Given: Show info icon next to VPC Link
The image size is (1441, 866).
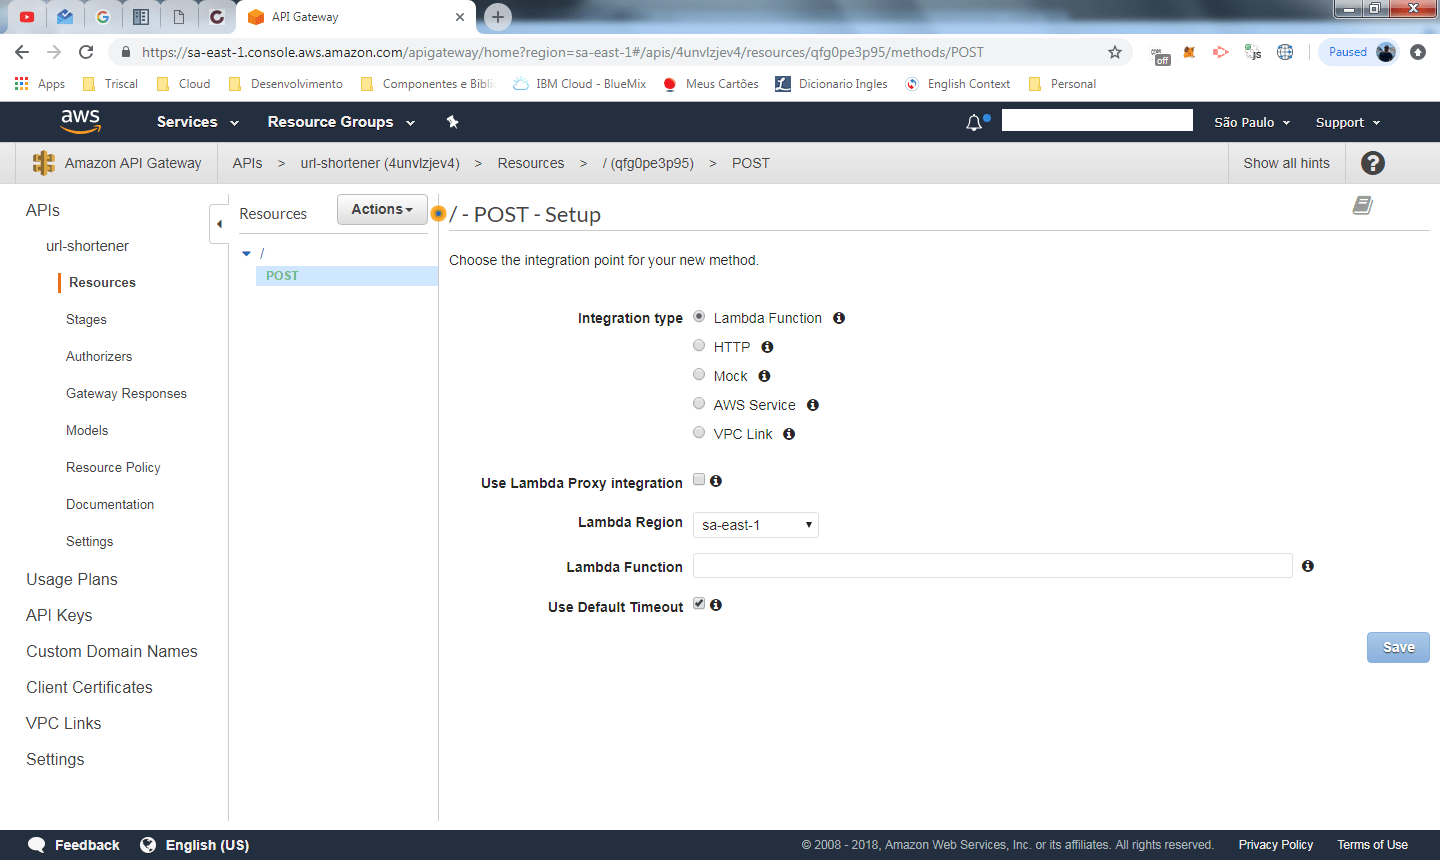Looking at the screenshot, I should [789, 434].
